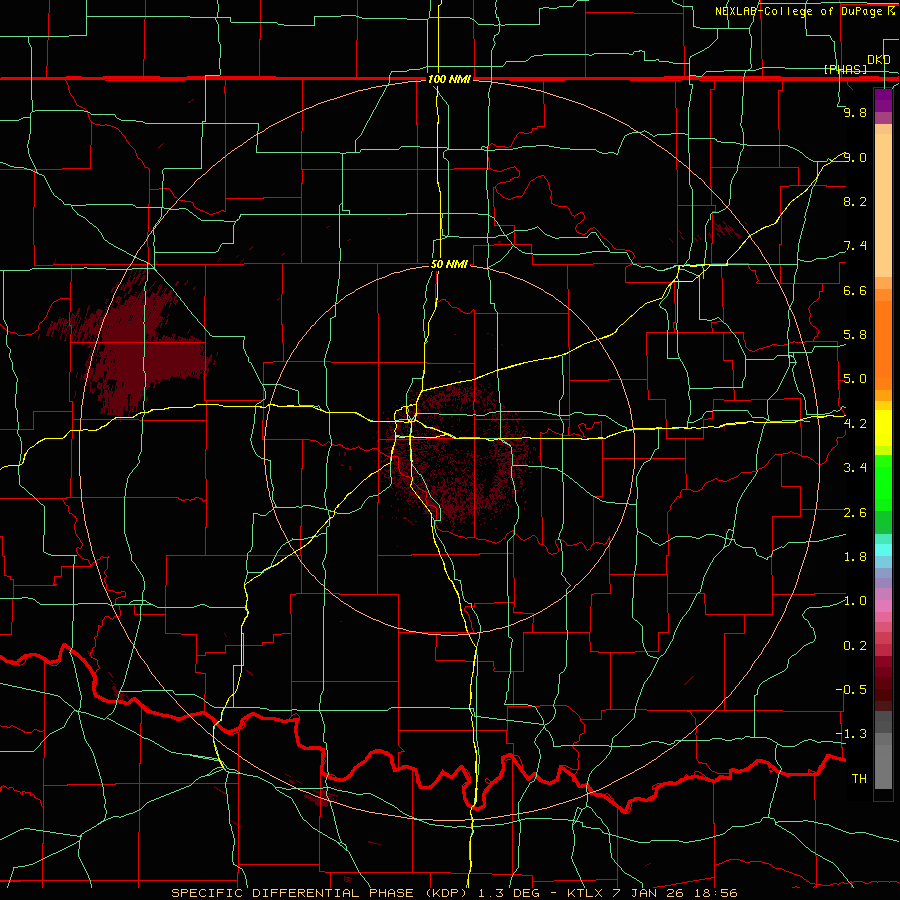Select the 50 NMI range ring label
The image size is (900, 900).
449,265
